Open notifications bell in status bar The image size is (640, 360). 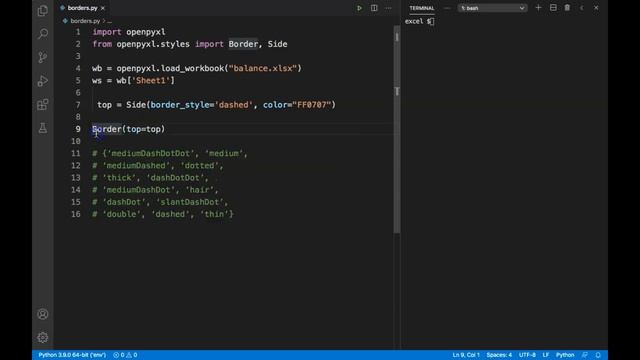(x=598, y=355)
